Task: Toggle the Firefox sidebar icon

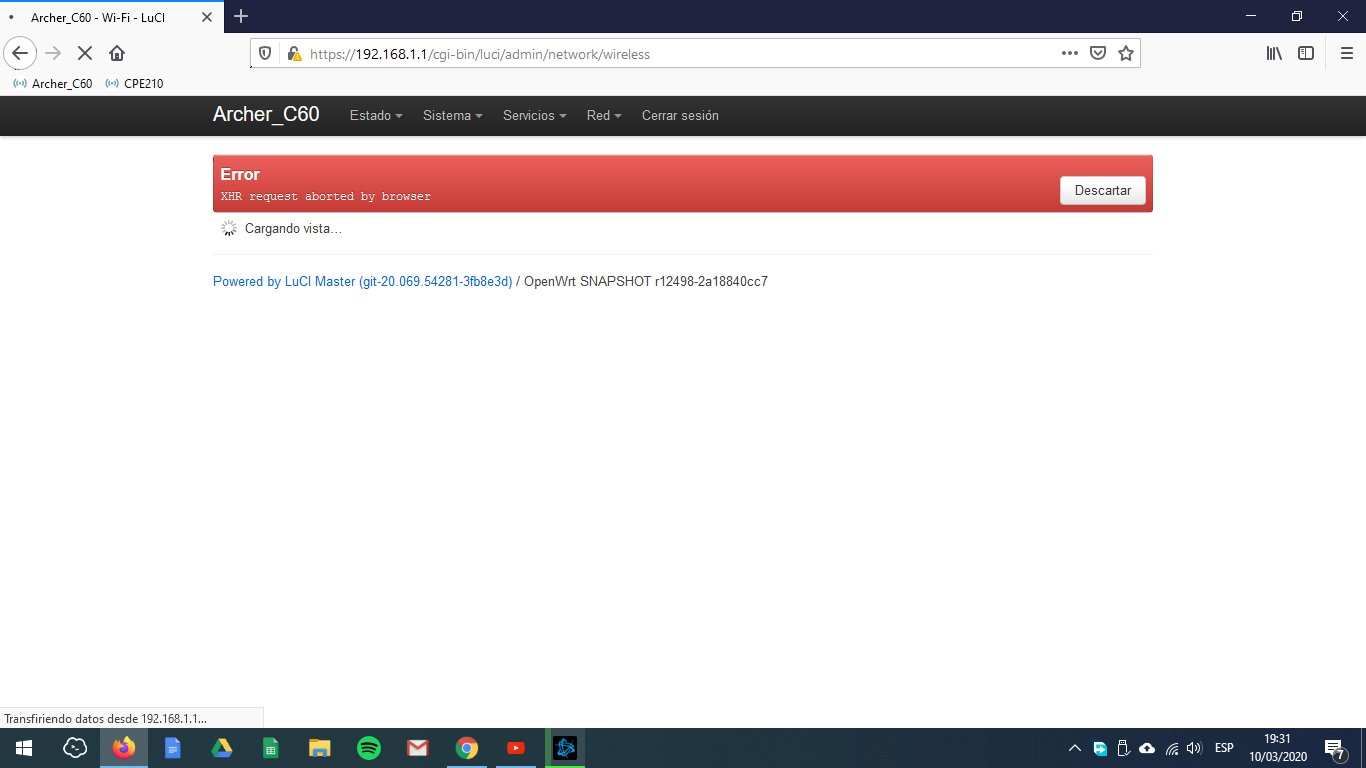Action: [1306, 54]
